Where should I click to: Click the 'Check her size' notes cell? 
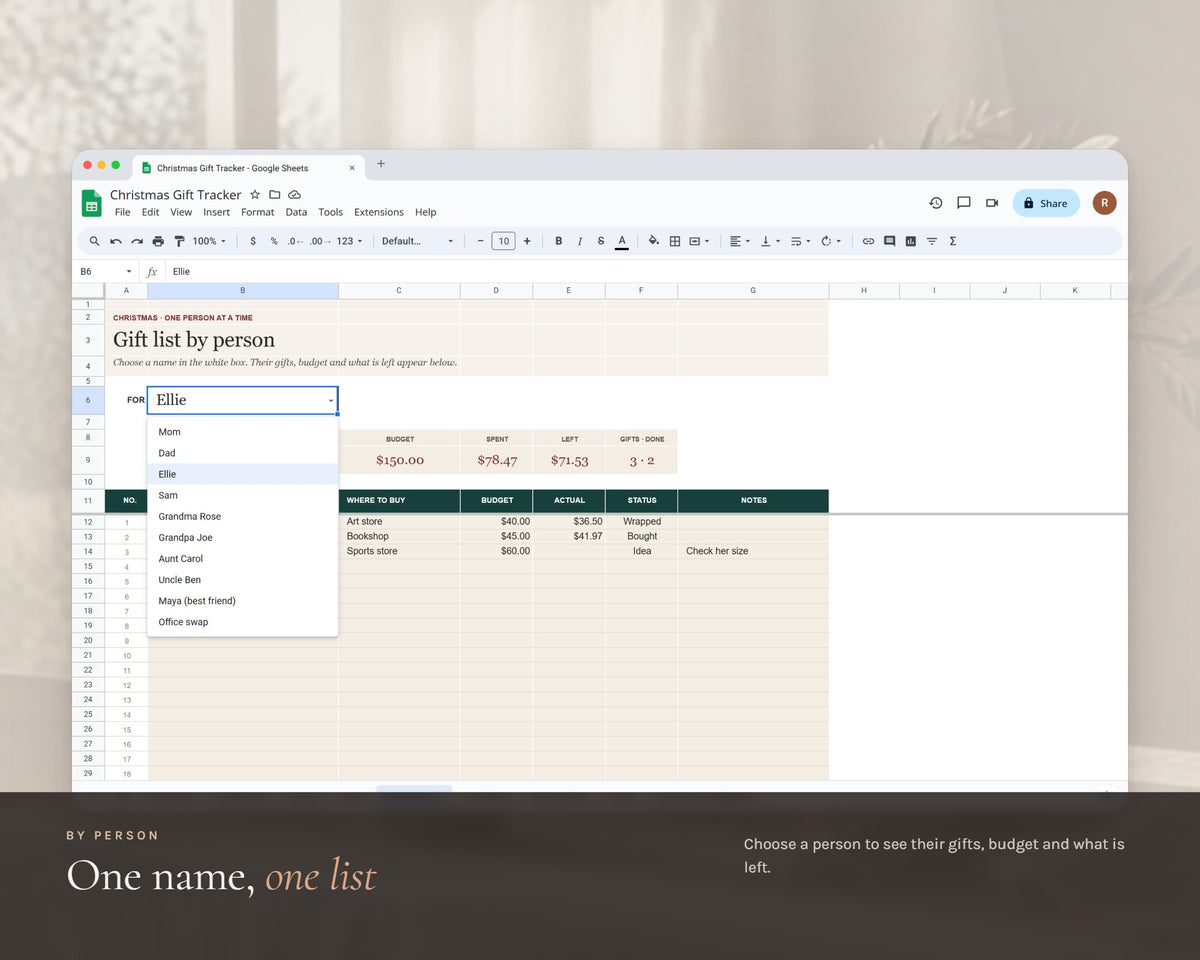[753, 551]
